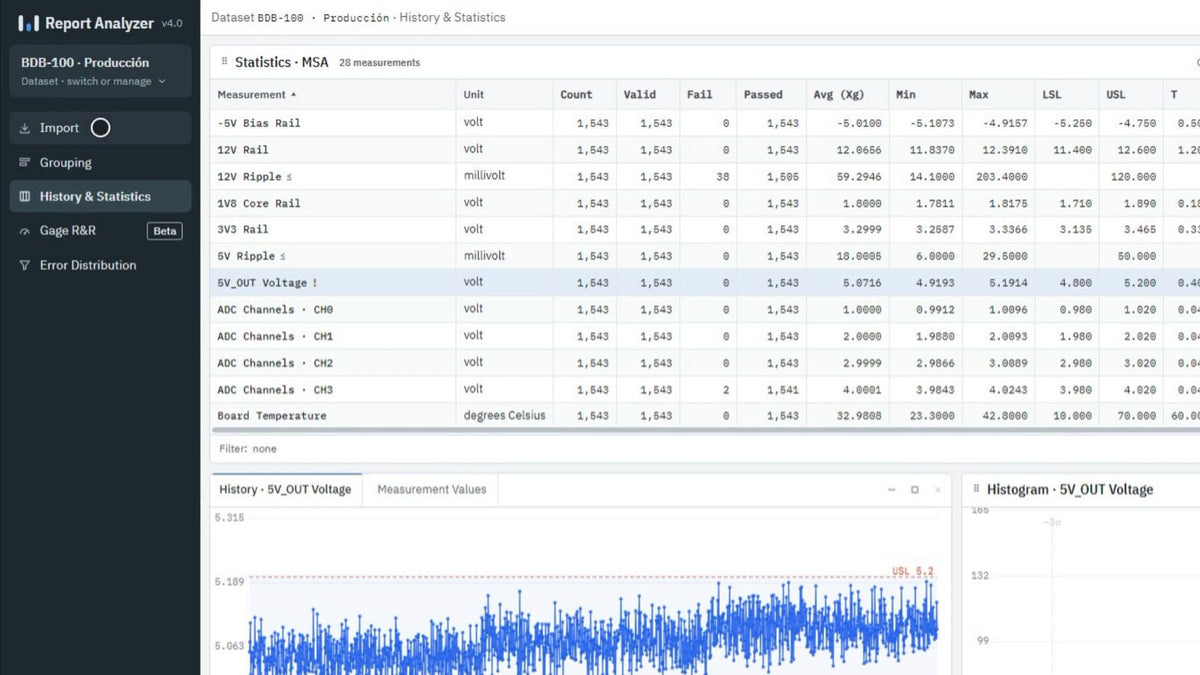Image resolution: width=1200 pixels, height=675 pixels.
Task: Click the ≤ symbol beside 12V Ripple
Action: click(x=289, y=177)
